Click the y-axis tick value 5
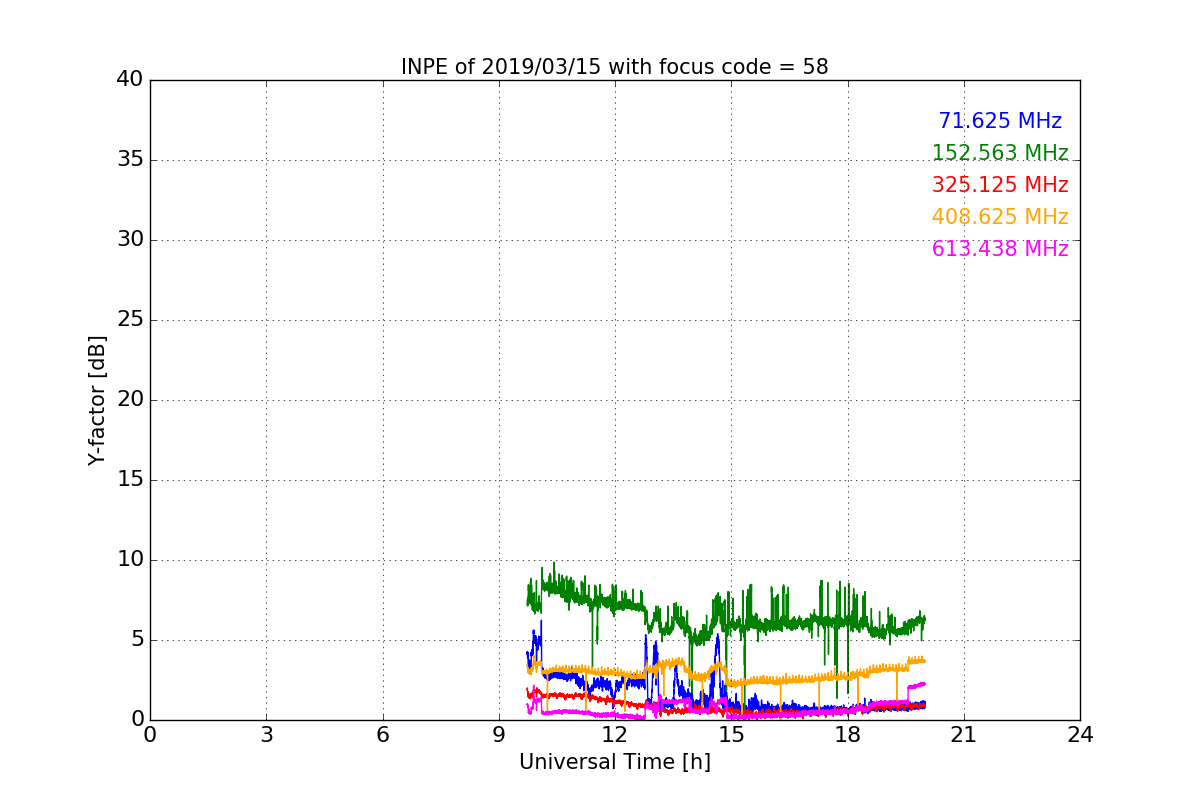This screenshot has width=1200, height=800. click(x=136, y=640)
